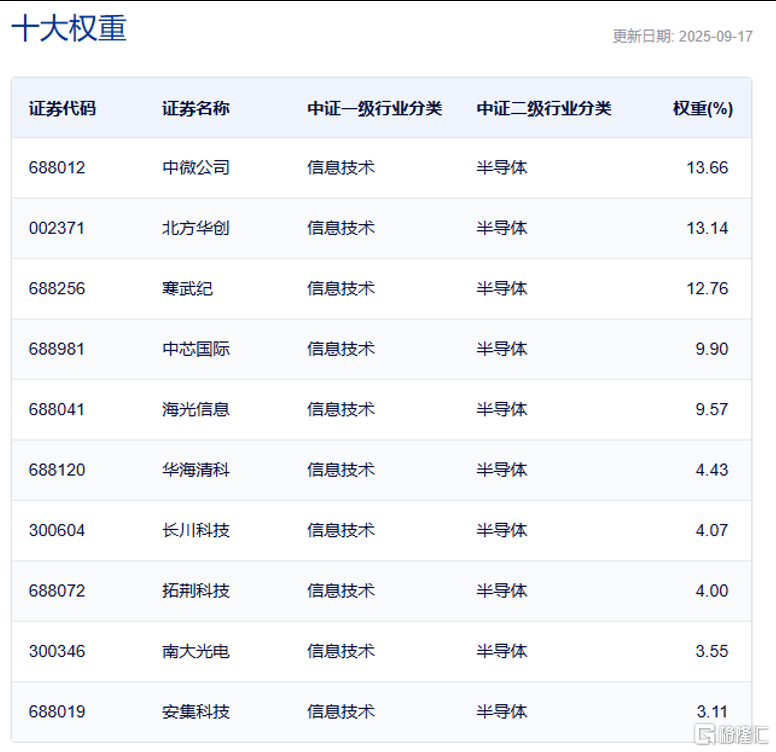Click weight value 12.76
Image resolution: width=776 pixels, height=752 pixels.
tap(707, 288)
